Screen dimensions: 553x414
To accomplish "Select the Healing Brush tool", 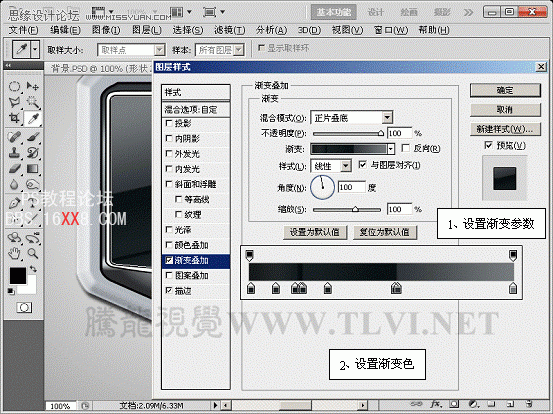I will 14,137.
